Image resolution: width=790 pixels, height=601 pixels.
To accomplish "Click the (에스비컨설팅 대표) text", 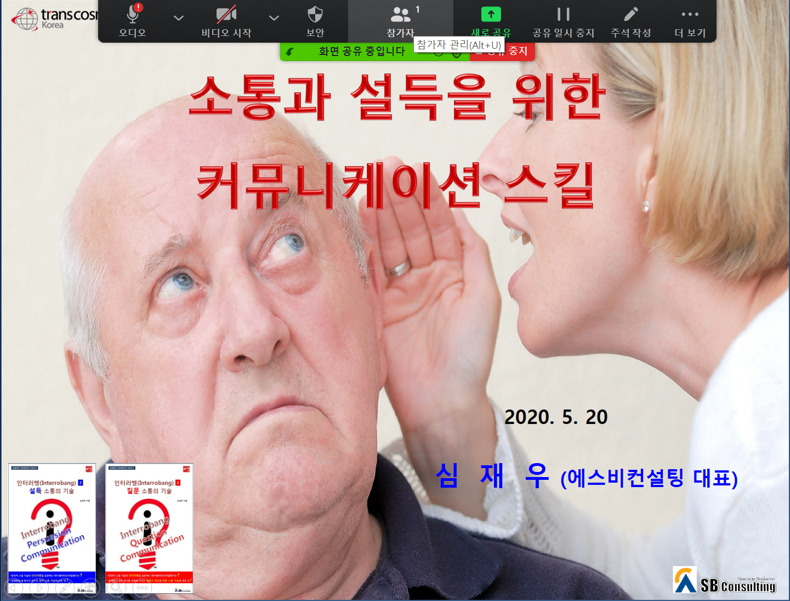I will coord(649,478).
